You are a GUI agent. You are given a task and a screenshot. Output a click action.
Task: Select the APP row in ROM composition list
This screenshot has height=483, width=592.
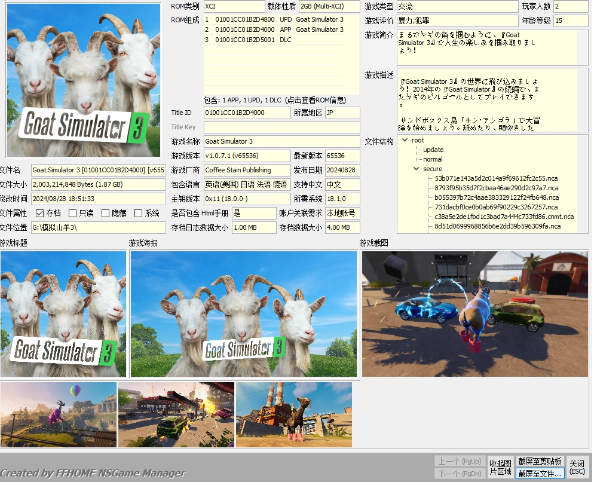click(274, 29)
